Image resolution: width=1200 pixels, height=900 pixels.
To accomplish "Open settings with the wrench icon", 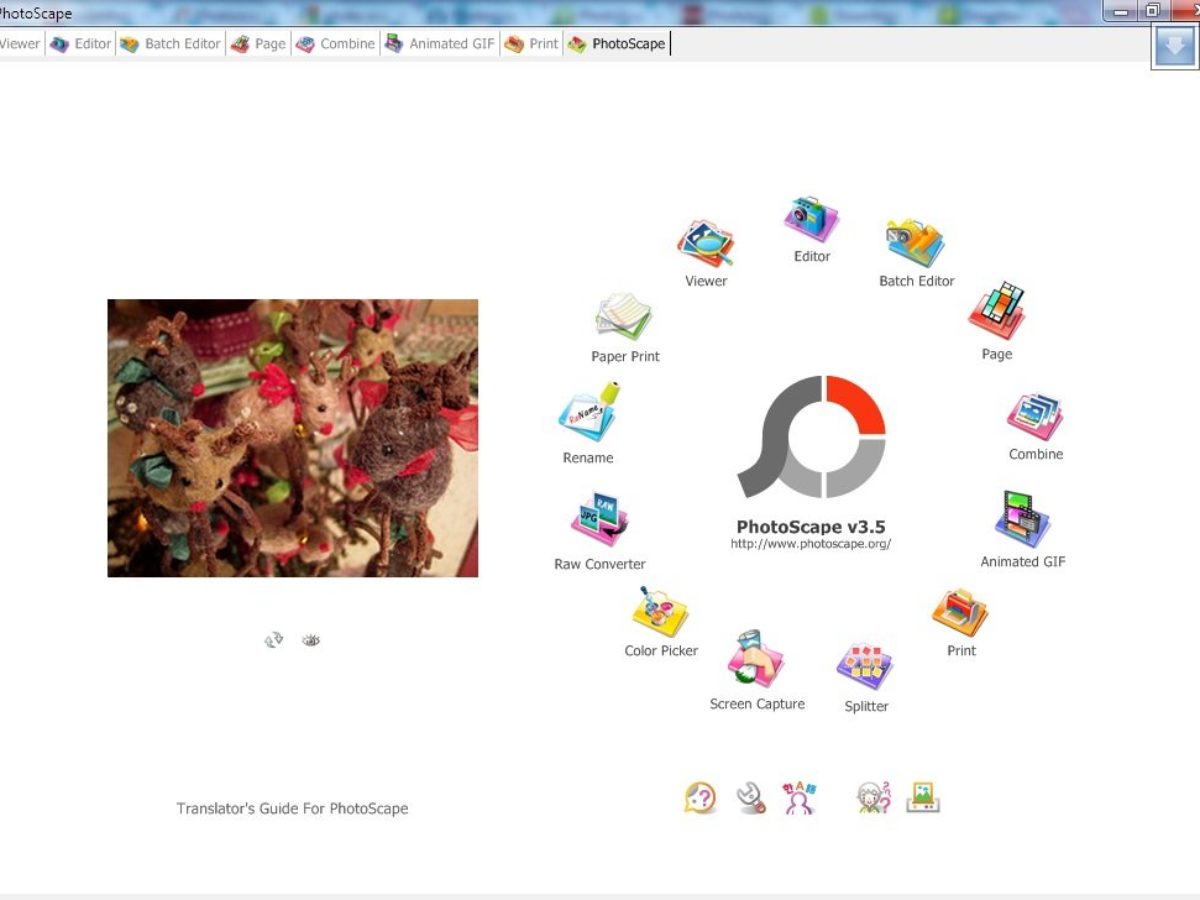I will [750, 798].
